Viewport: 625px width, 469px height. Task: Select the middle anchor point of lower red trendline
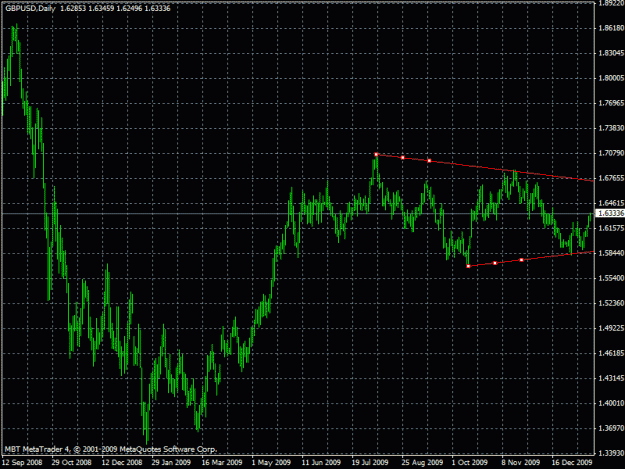(x=495, y=263)
